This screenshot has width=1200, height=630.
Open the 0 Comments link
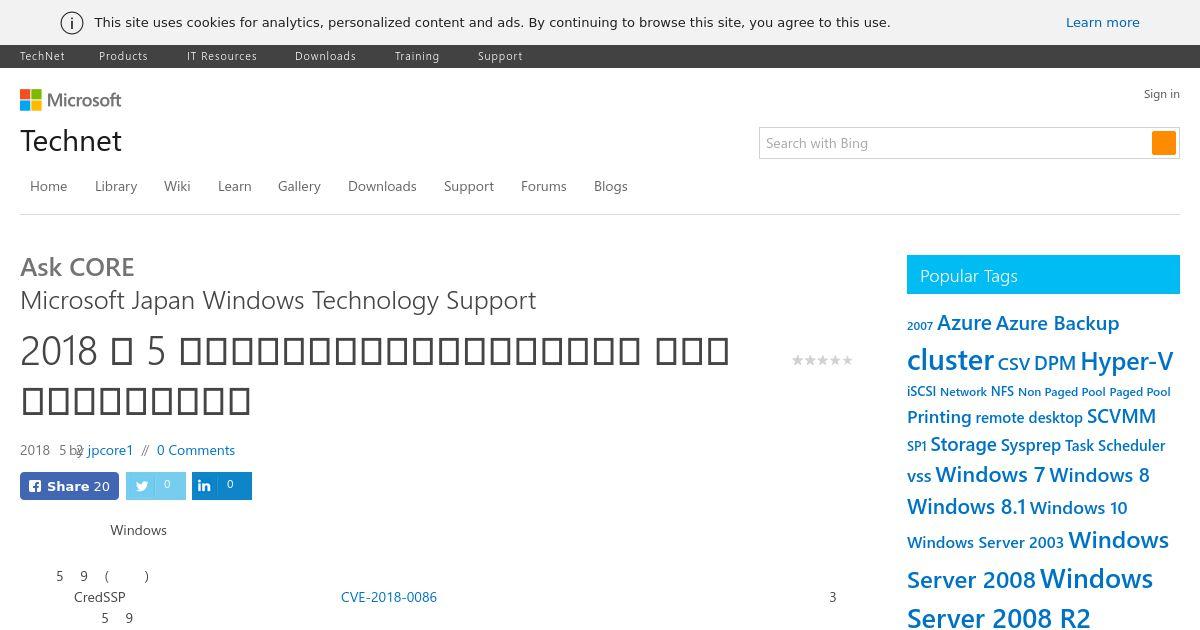click(x=196, y=450)
